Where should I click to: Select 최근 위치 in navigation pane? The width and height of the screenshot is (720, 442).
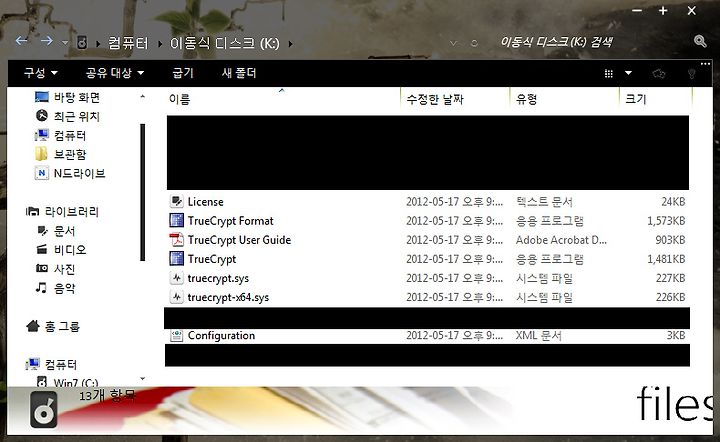(77, 117)
